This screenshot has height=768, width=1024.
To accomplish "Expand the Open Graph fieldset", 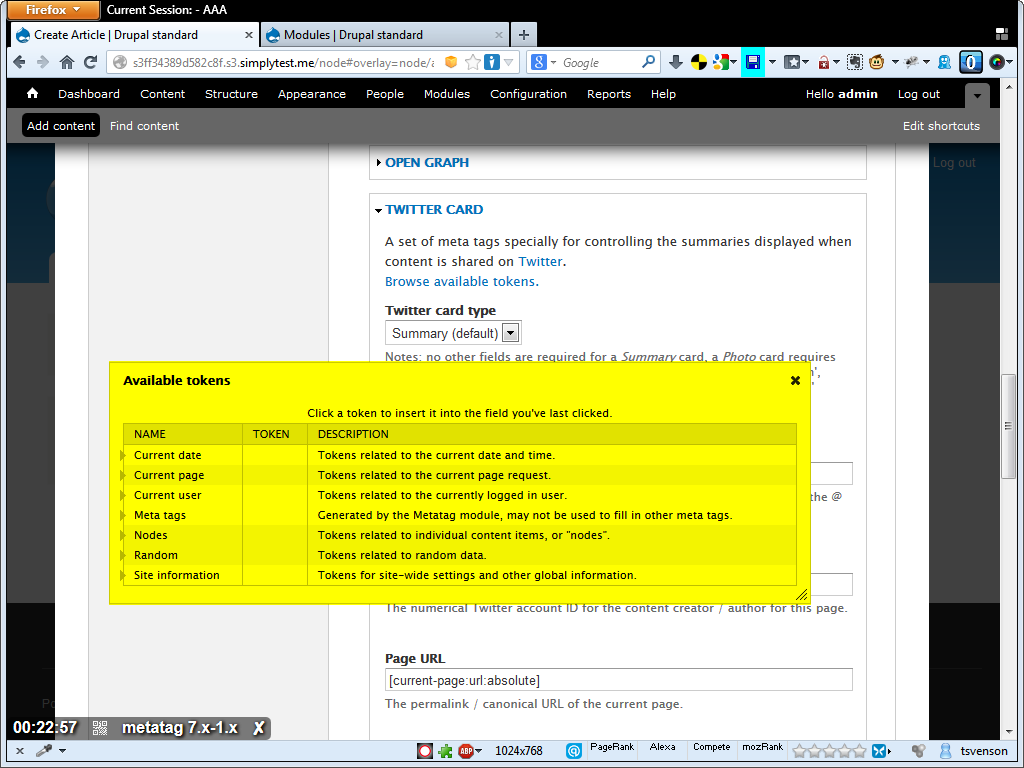I will point(426,163).
